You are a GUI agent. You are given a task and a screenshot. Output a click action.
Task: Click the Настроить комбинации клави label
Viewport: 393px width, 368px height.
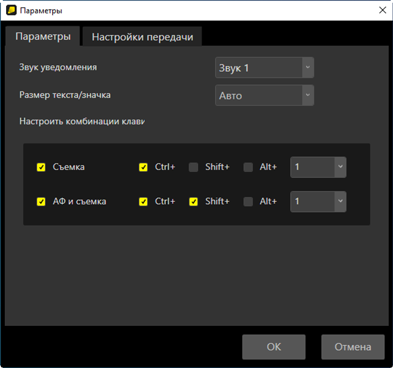click(82, 121)
